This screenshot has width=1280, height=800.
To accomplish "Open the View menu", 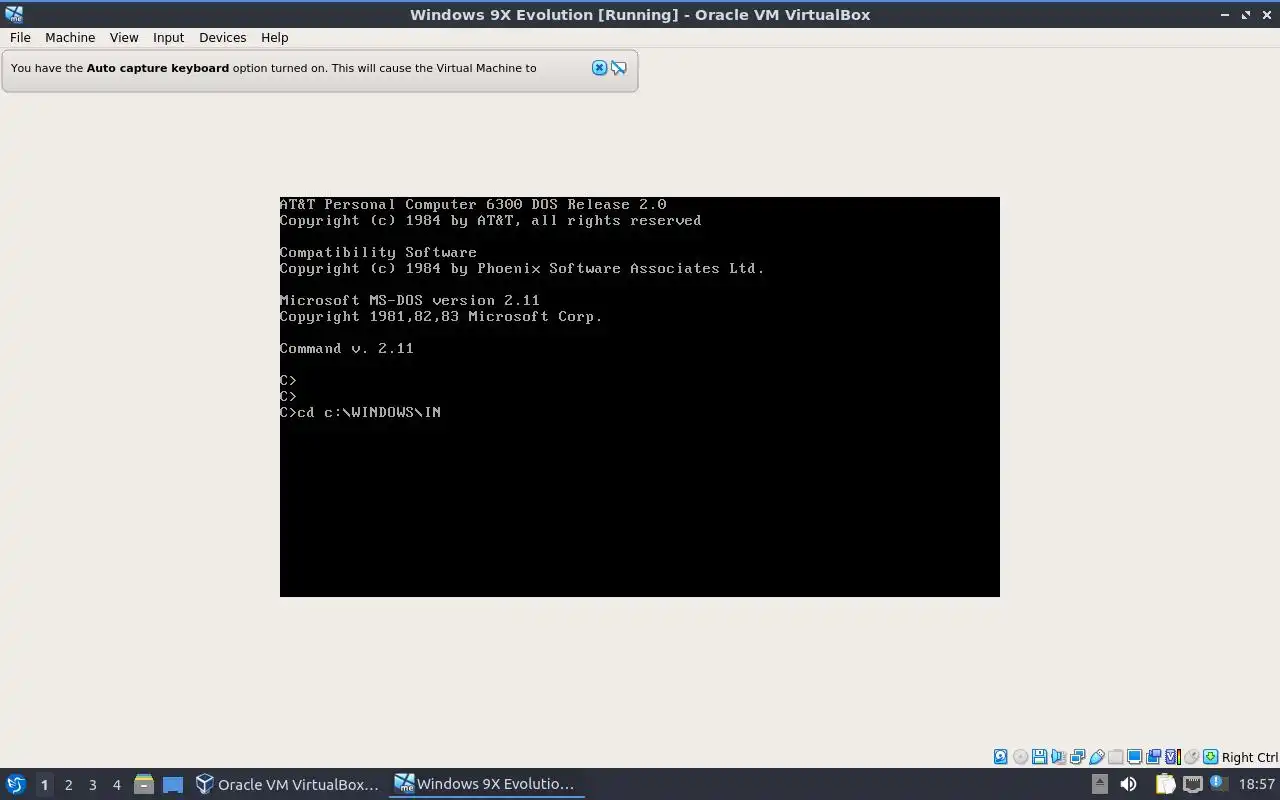I will click(124, 37).
